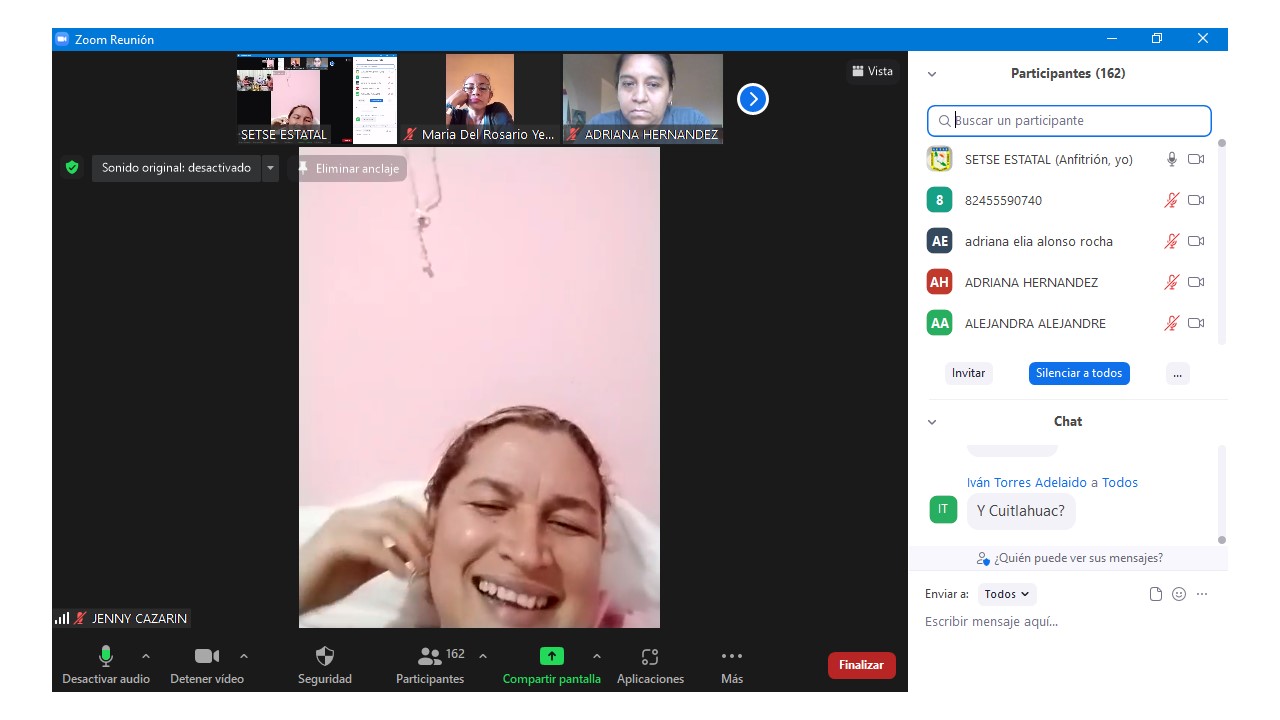Click the red AH avatar icon

[939, 282]
